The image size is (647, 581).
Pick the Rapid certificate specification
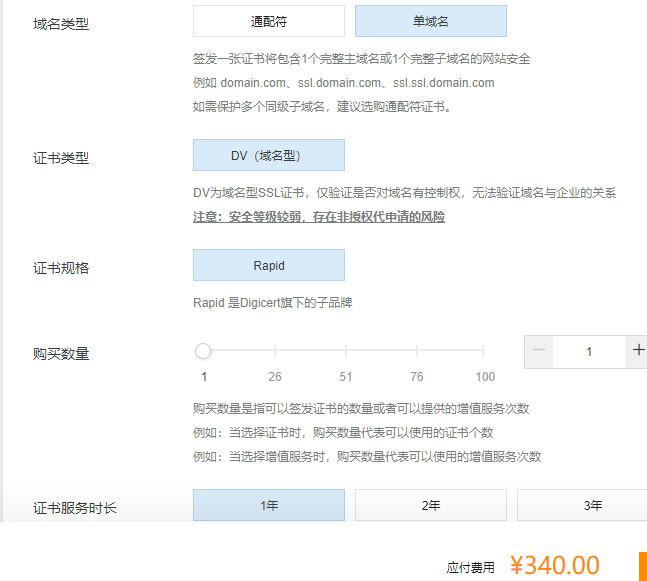tap(268, 265)
